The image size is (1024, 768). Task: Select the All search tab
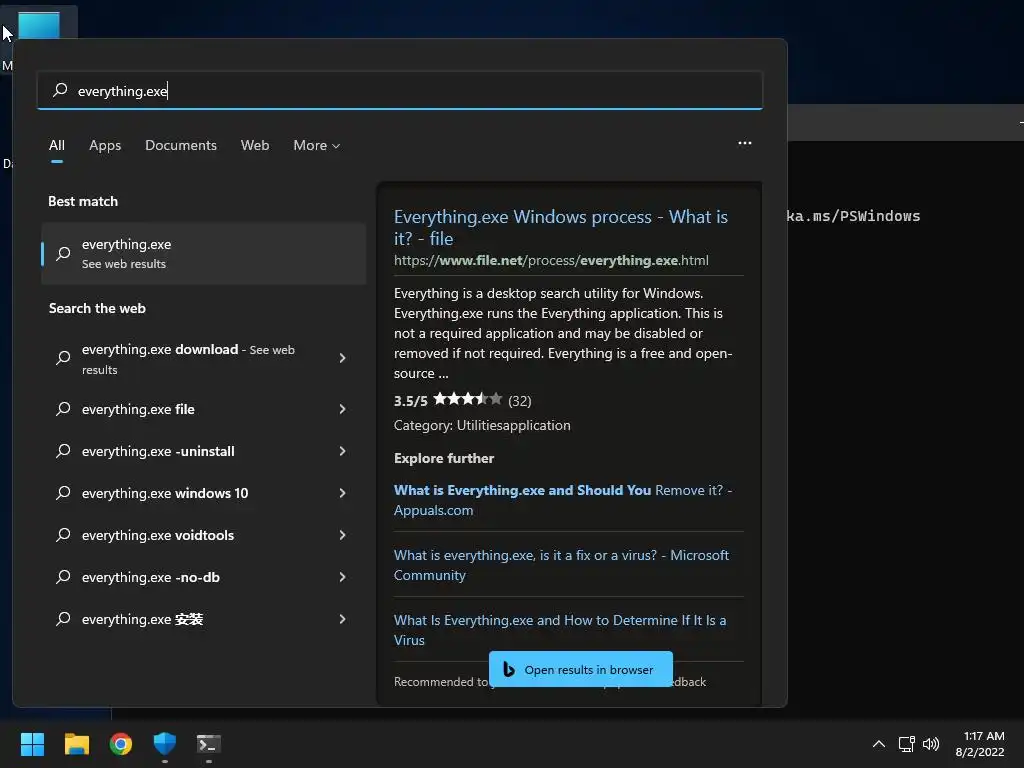point(57,145)
